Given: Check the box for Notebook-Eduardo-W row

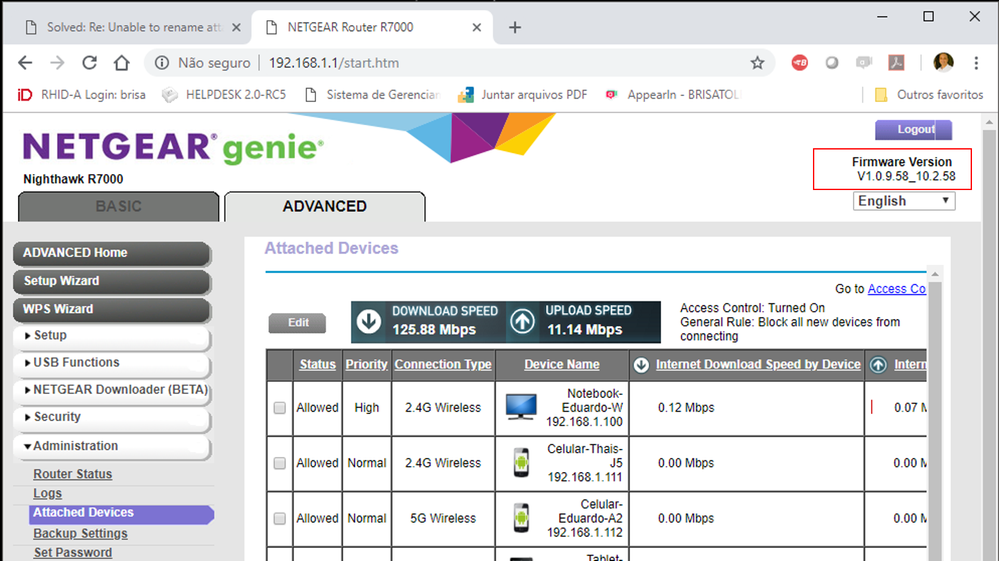Looking at the screenshot, I should click(x=280, y=408).
